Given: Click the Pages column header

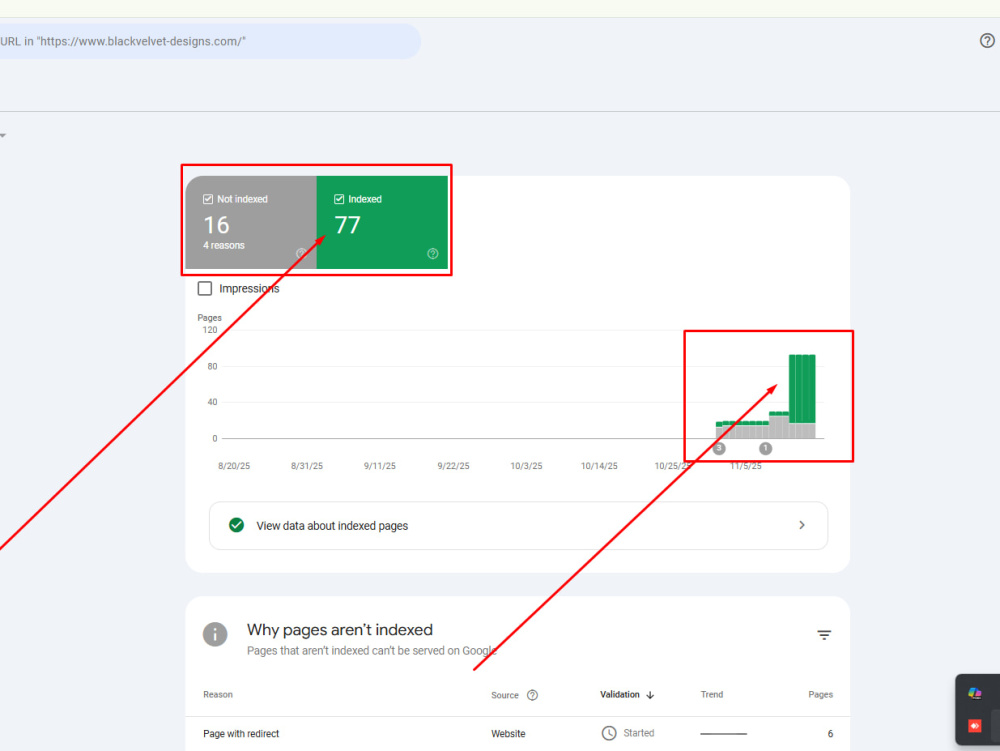Looking at the screenshot, I should coord(820,694).
